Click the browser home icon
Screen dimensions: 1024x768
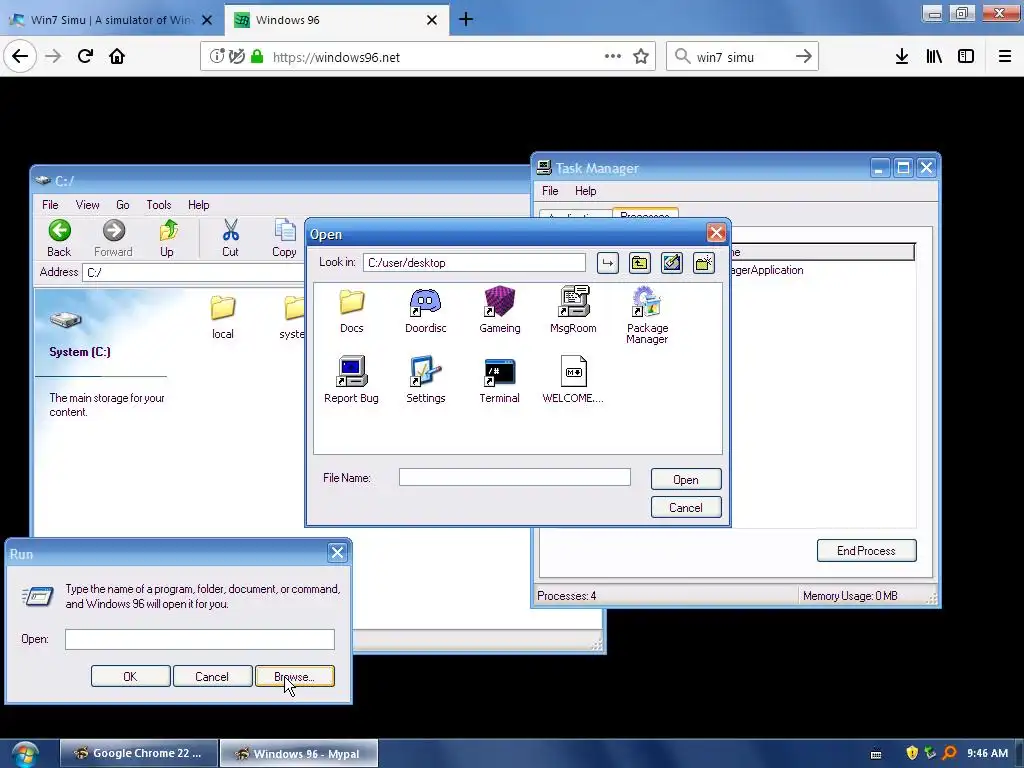[117, 56]
